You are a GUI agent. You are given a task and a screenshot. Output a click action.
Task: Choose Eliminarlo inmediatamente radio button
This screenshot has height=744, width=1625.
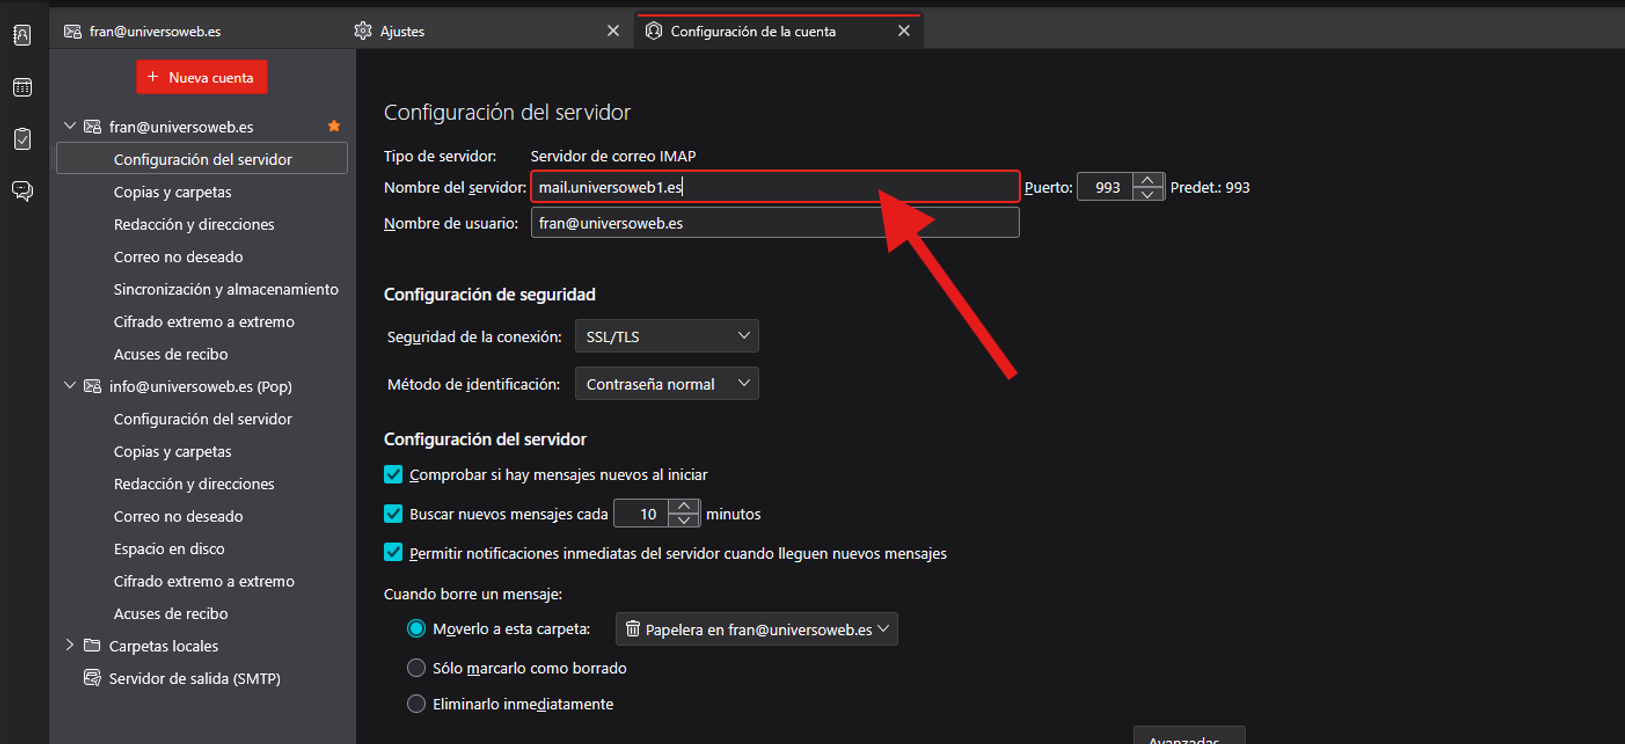pyautogui.click(x=416, y=704)
